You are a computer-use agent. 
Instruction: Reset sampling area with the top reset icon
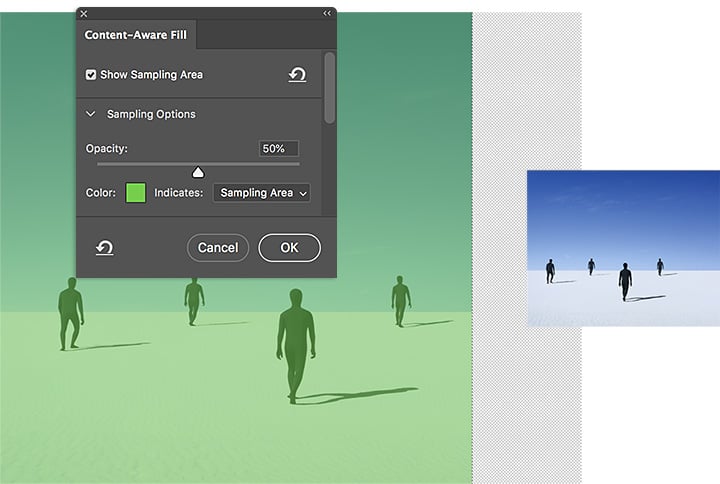297,74
